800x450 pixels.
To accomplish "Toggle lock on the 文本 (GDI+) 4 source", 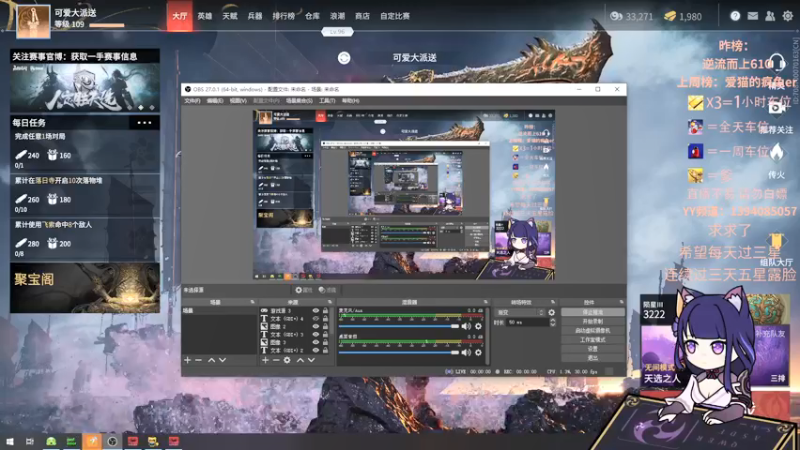I will coord(326,318).
